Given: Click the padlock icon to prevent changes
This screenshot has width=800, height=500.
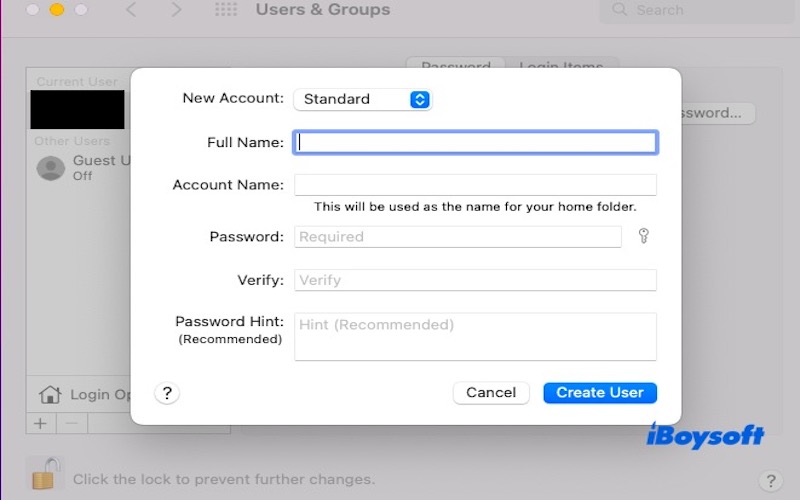Looking at the screenshot, I should 42,474.
